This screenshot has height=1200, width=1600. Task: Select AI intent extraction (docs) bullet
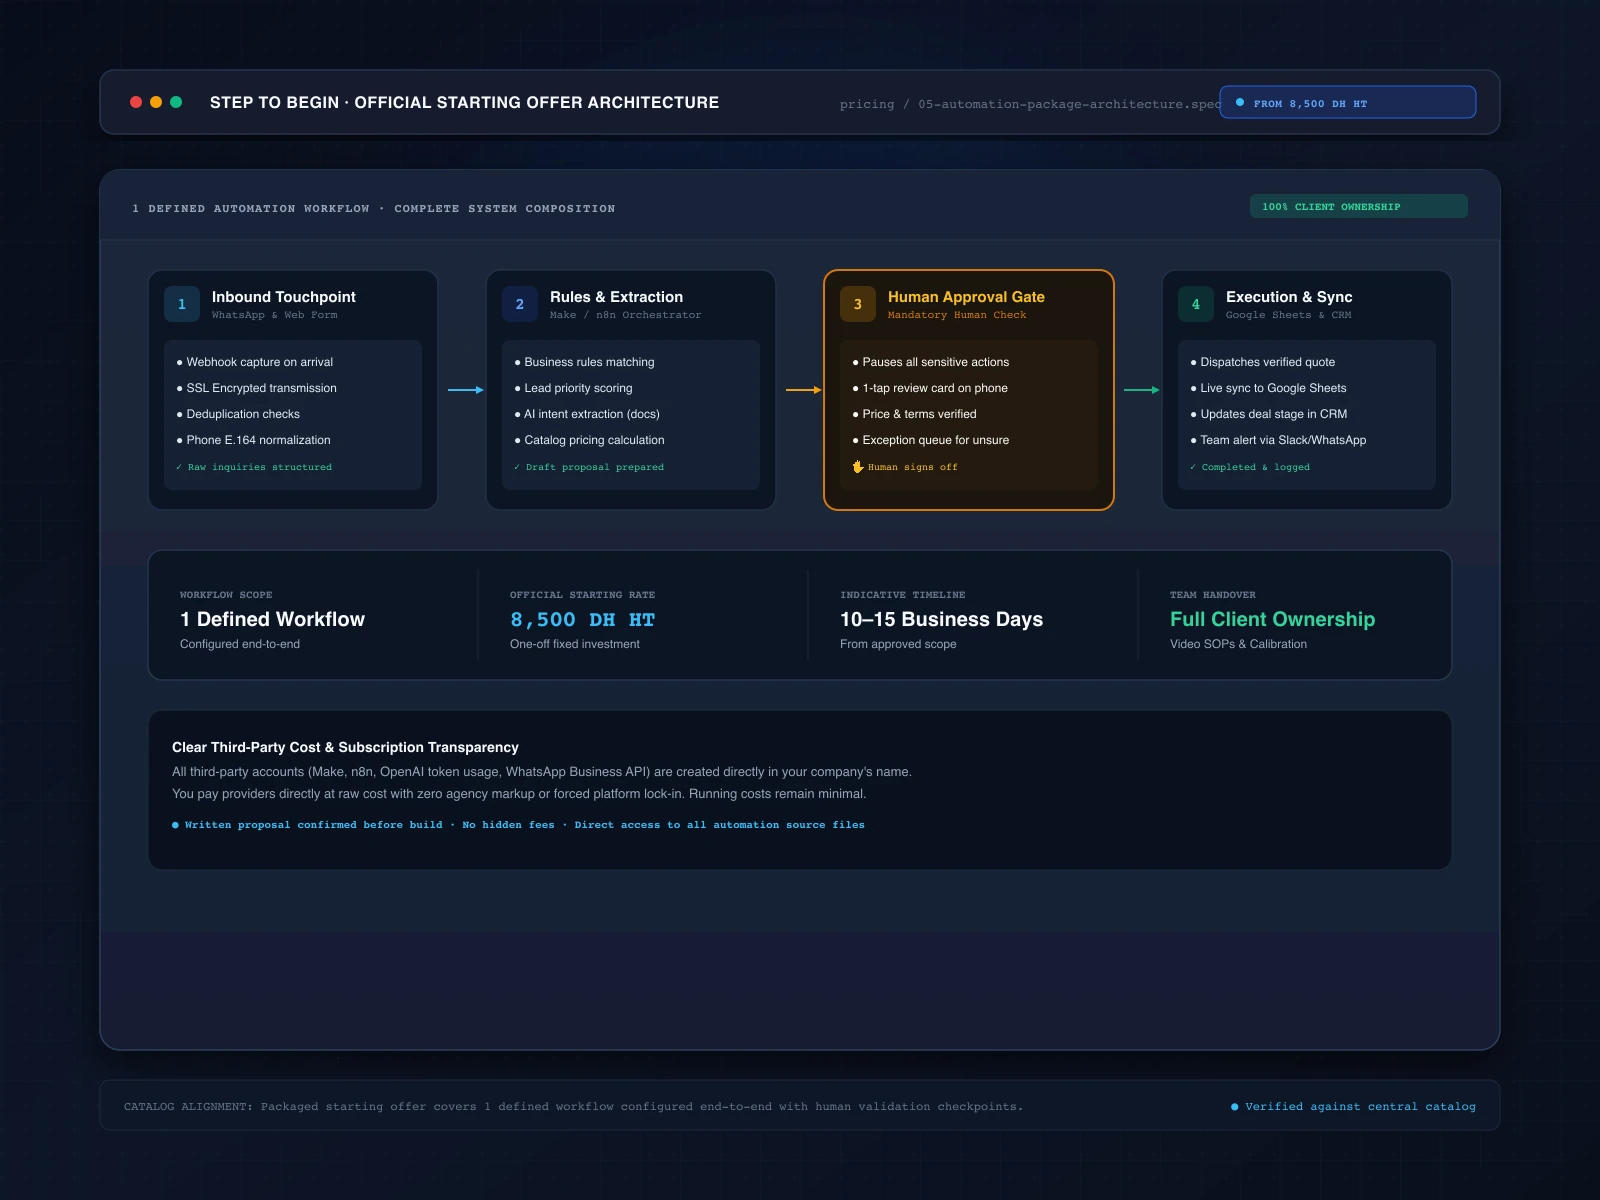coord(587,414)
